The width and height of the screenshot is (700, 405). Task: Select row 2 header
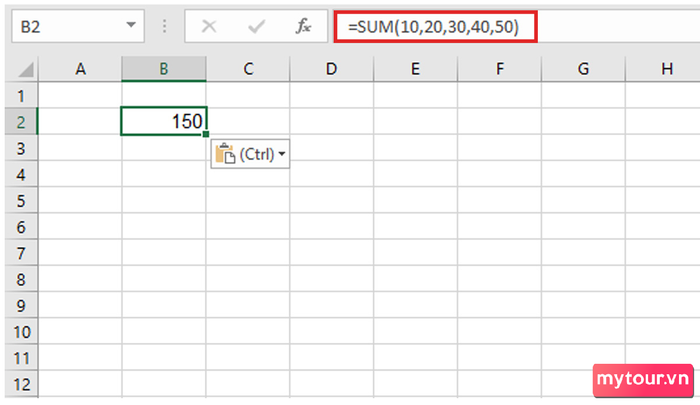tap(21, 121)
